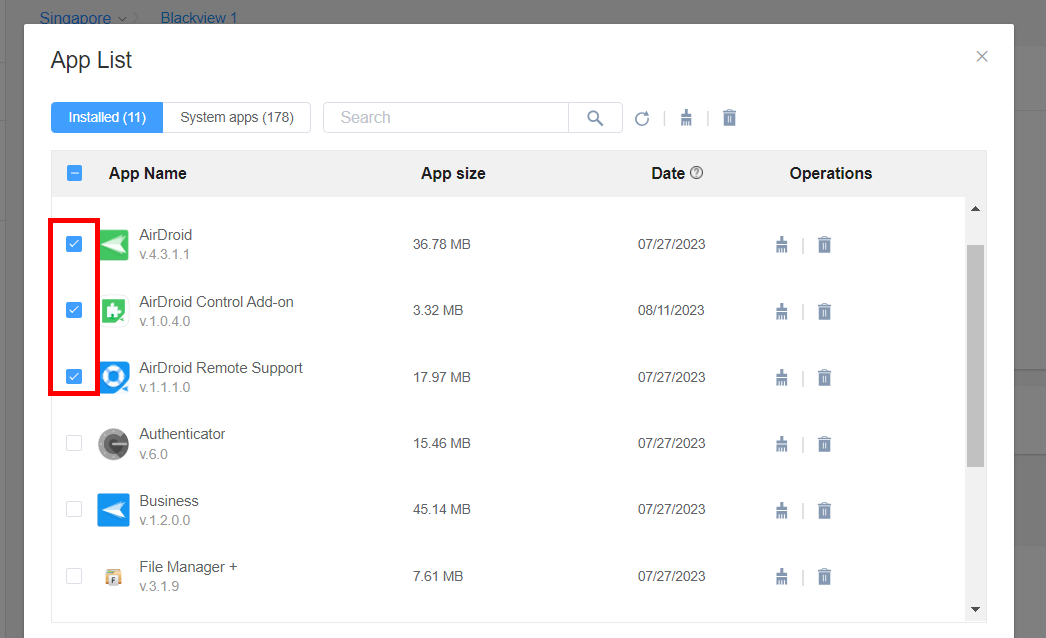Screen dimensions: 1046x638
Task: Uninstall AirDroid Control Add-on
Action: click(825, 312)
